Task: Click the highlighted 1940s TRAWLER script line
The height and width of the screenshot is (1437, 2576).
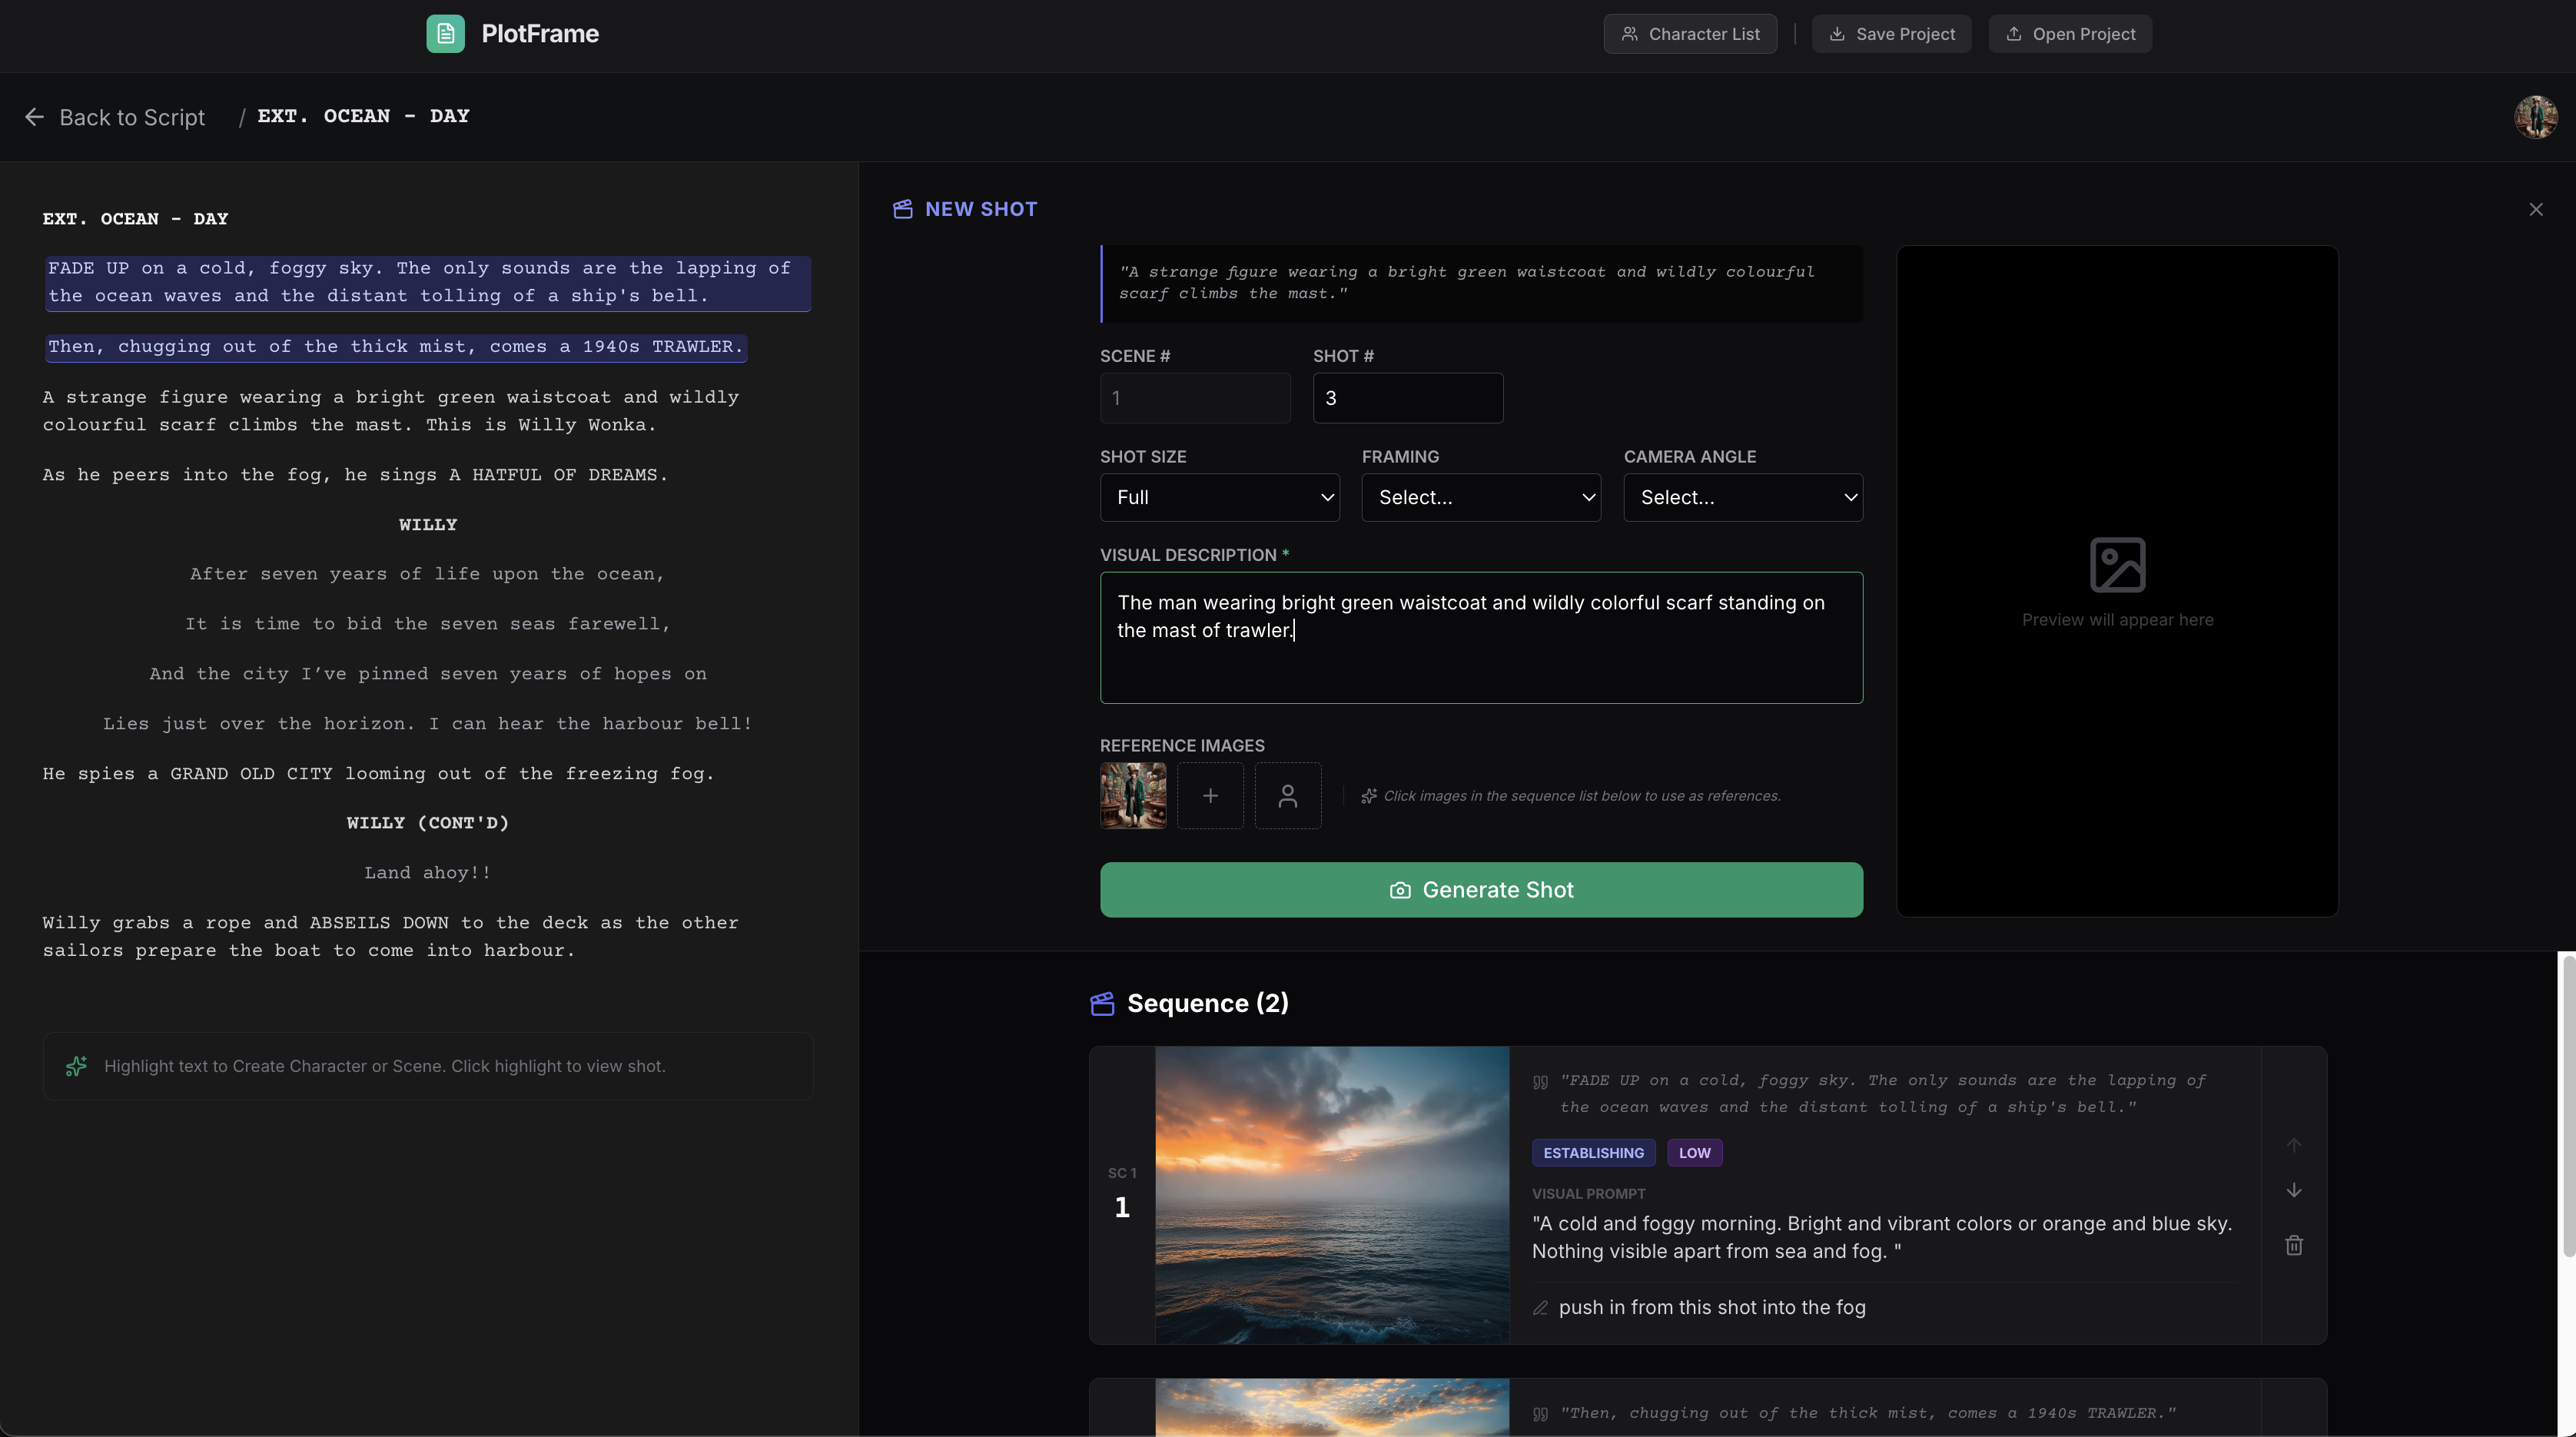Action: [395, 347]
